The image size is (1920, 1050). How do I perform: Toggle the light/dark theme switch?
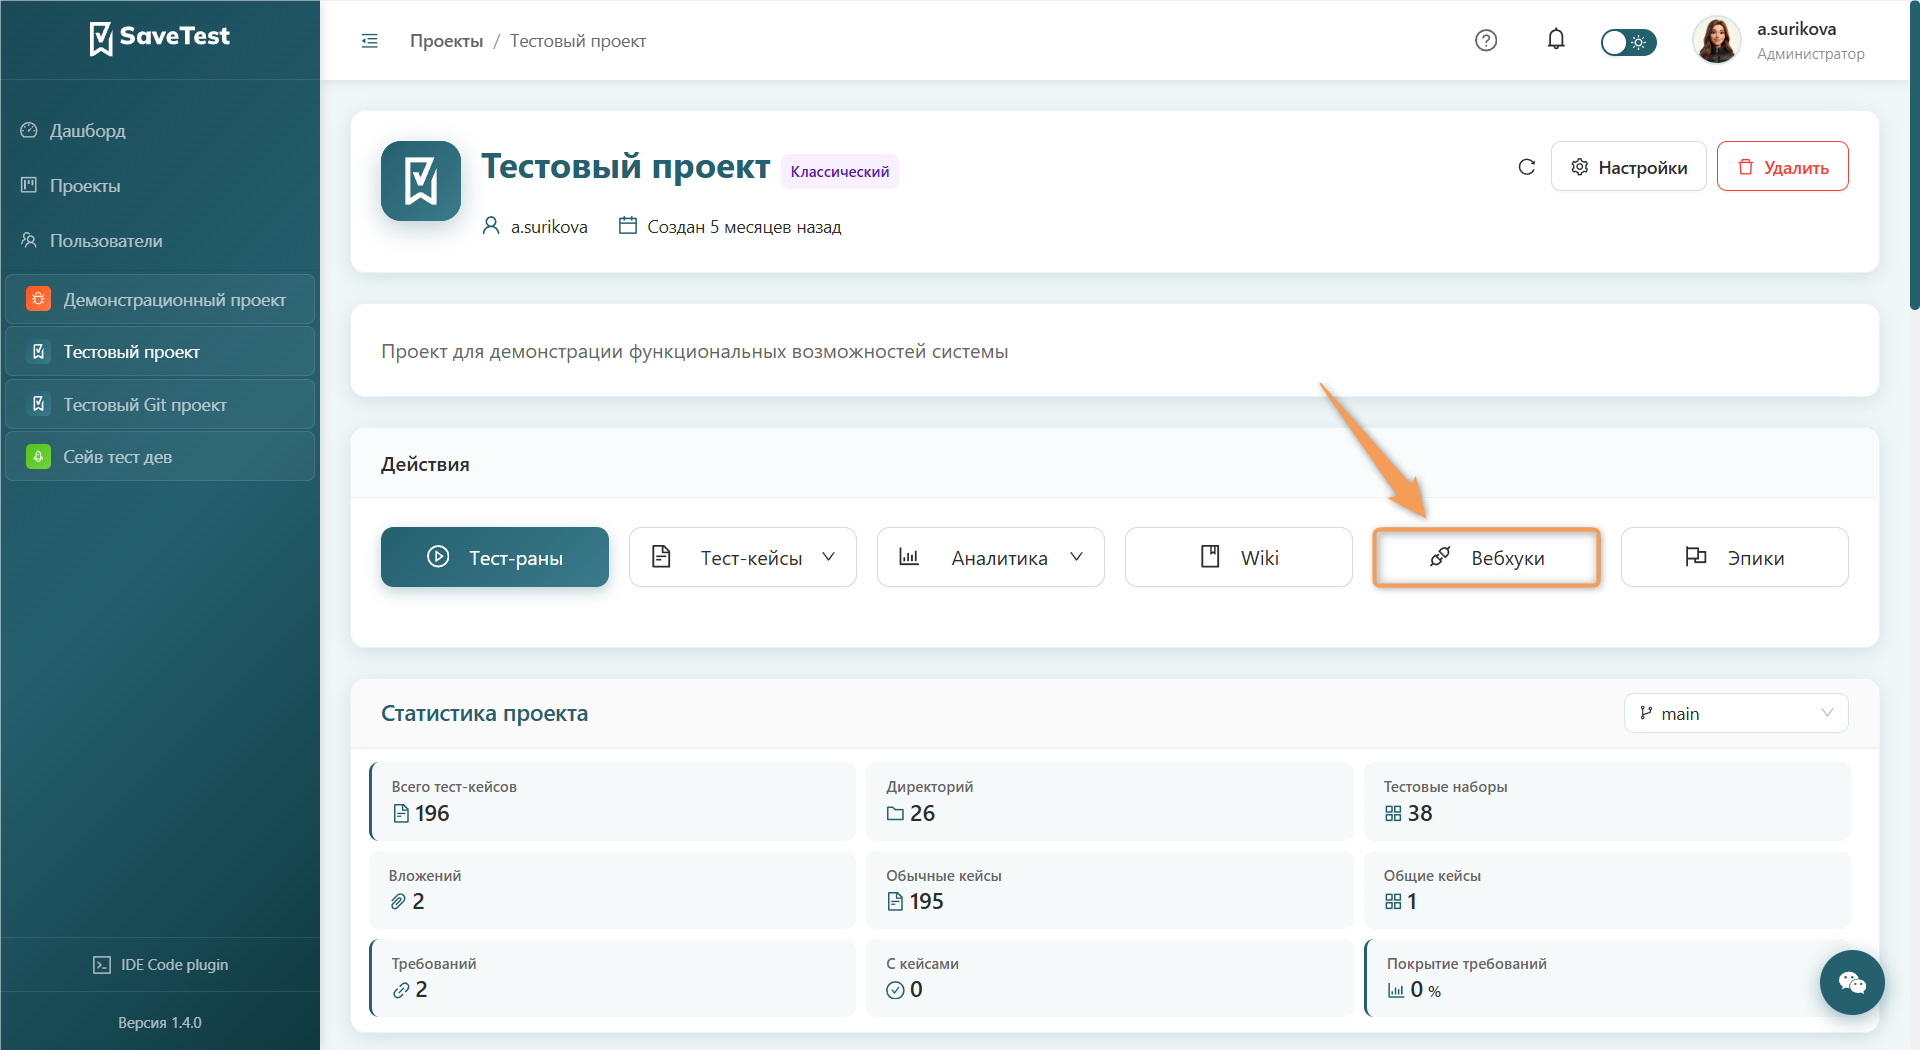pos(1628,42)
